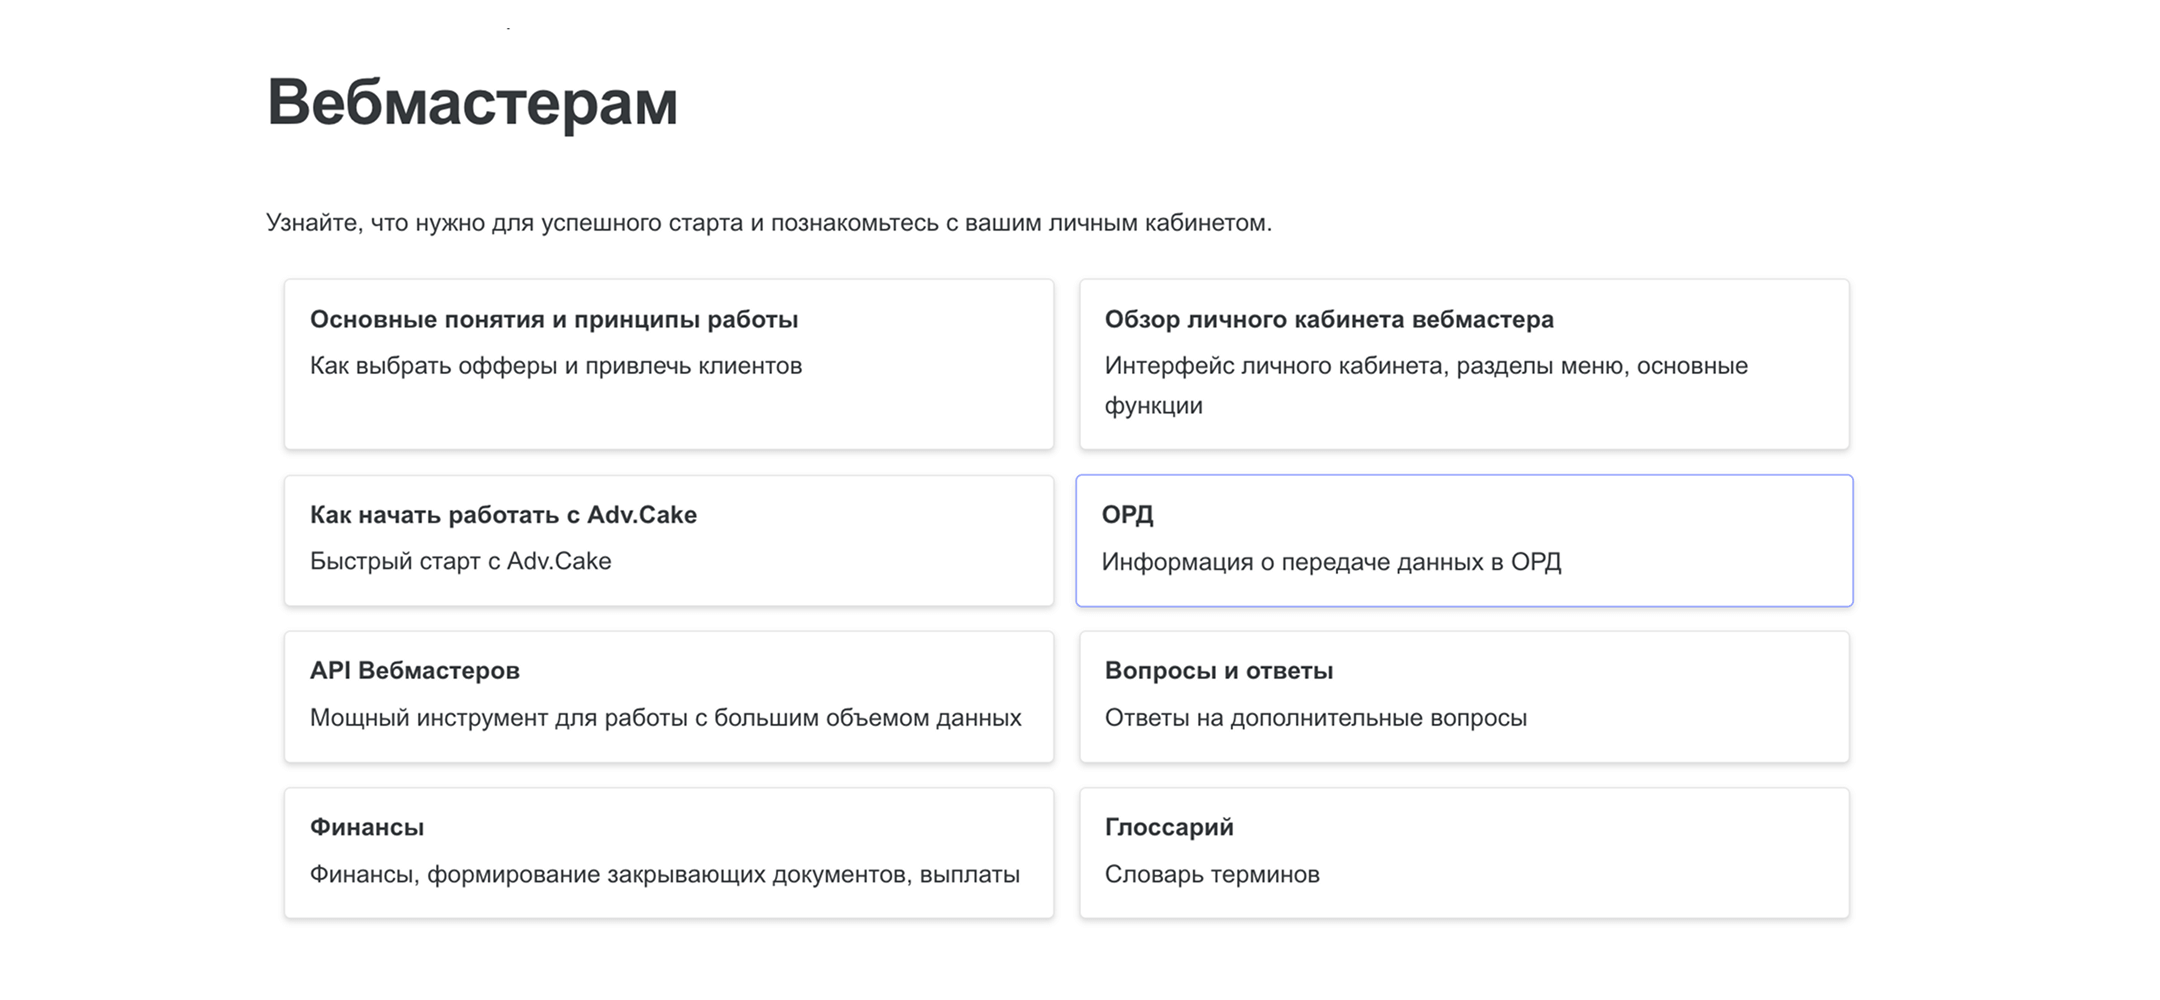Image resolution: width=2160 pixels, height=1000 pixels.
Task: Open the "Глоссарий" card
Action: 1168,827
